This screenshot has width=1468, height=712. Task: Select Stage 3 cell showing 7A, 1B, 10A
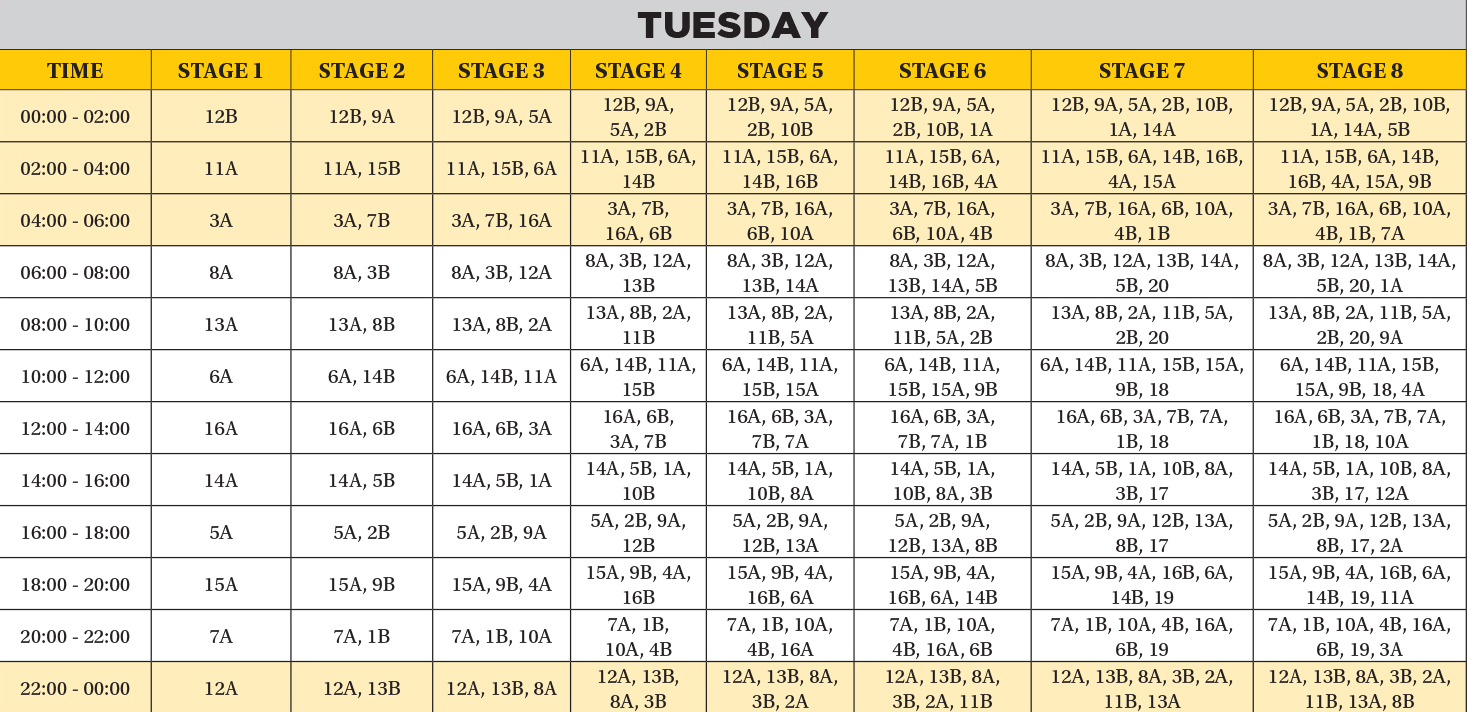click(x=501, y=637)
